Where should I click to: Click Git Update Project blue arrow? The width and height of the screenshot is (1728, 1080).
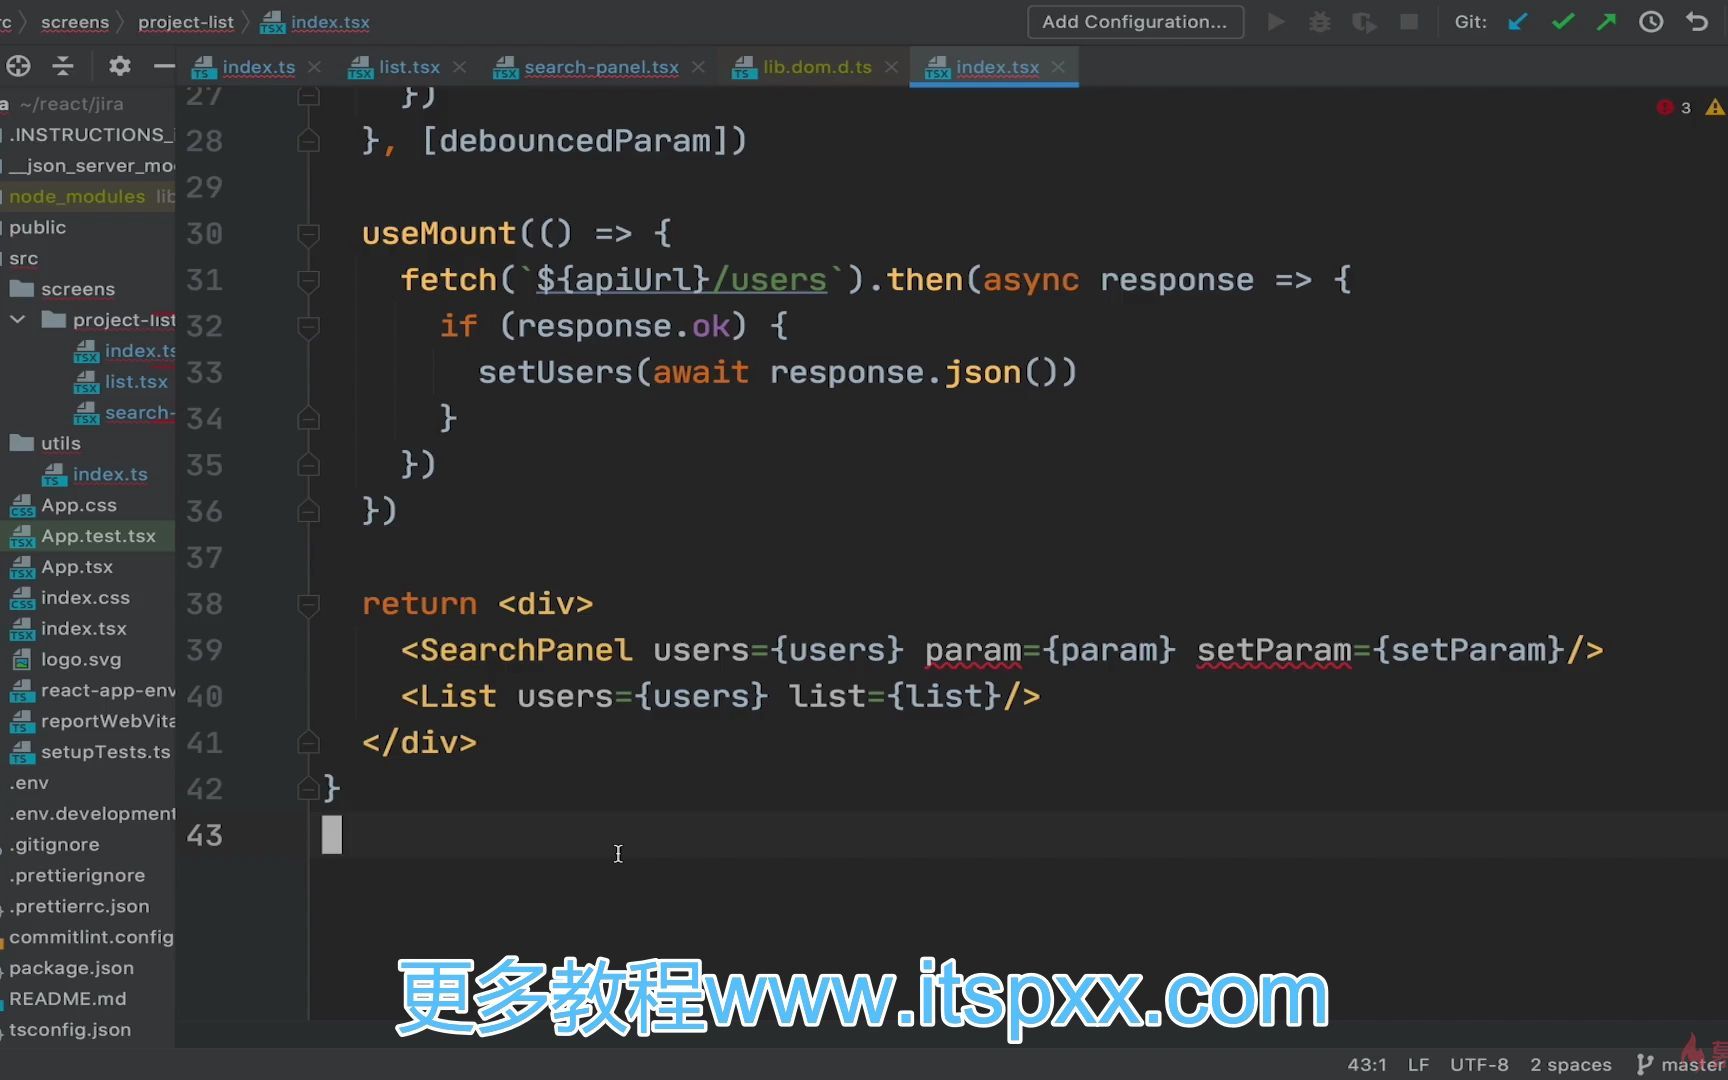click(1518, 22)
